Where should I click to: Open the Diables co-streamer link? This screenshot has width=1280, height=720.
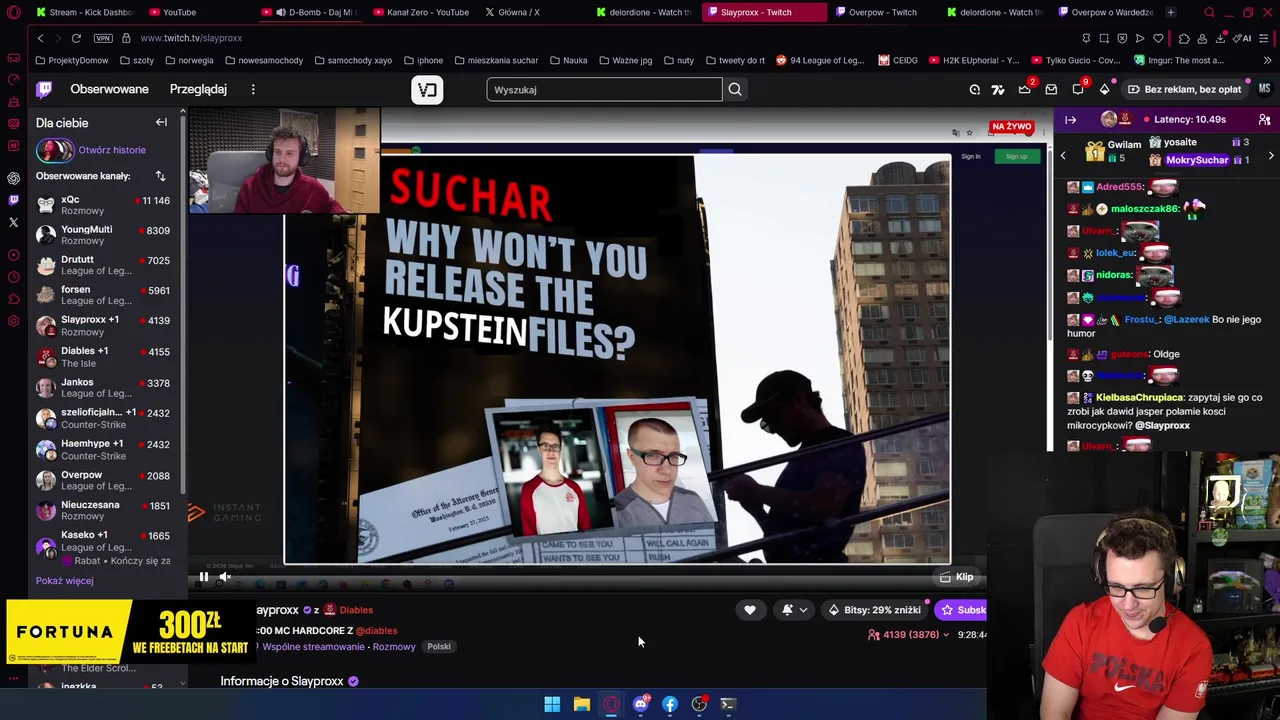pos(355,610)
